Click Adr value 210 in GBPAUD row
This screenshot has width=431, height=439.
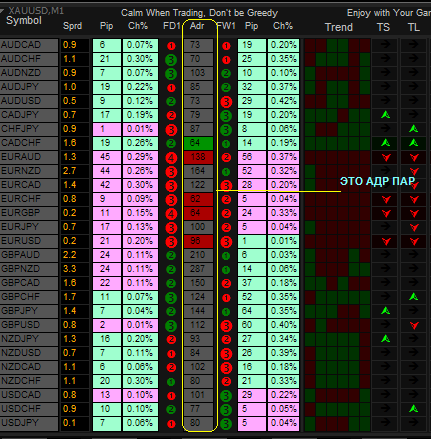[x=198, y=255]
